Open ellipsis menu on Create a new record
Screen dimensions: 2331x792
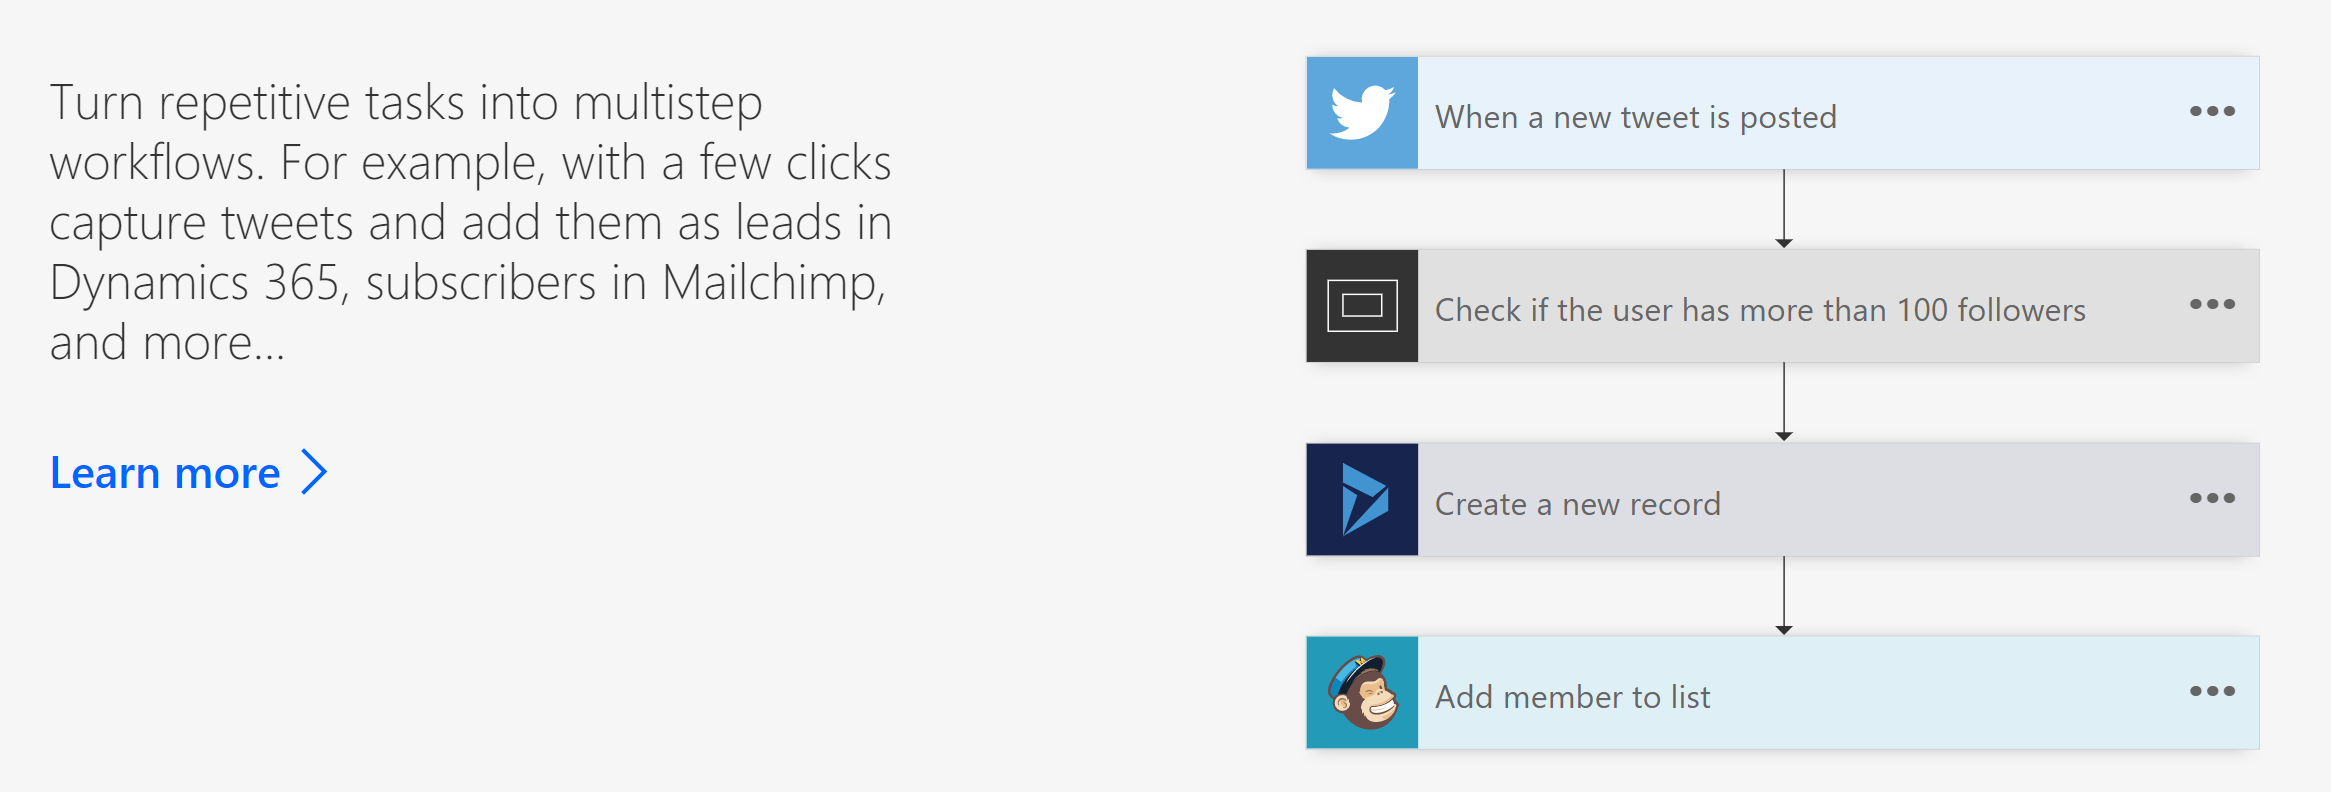pyautogui.click(x=2211, y=498)
